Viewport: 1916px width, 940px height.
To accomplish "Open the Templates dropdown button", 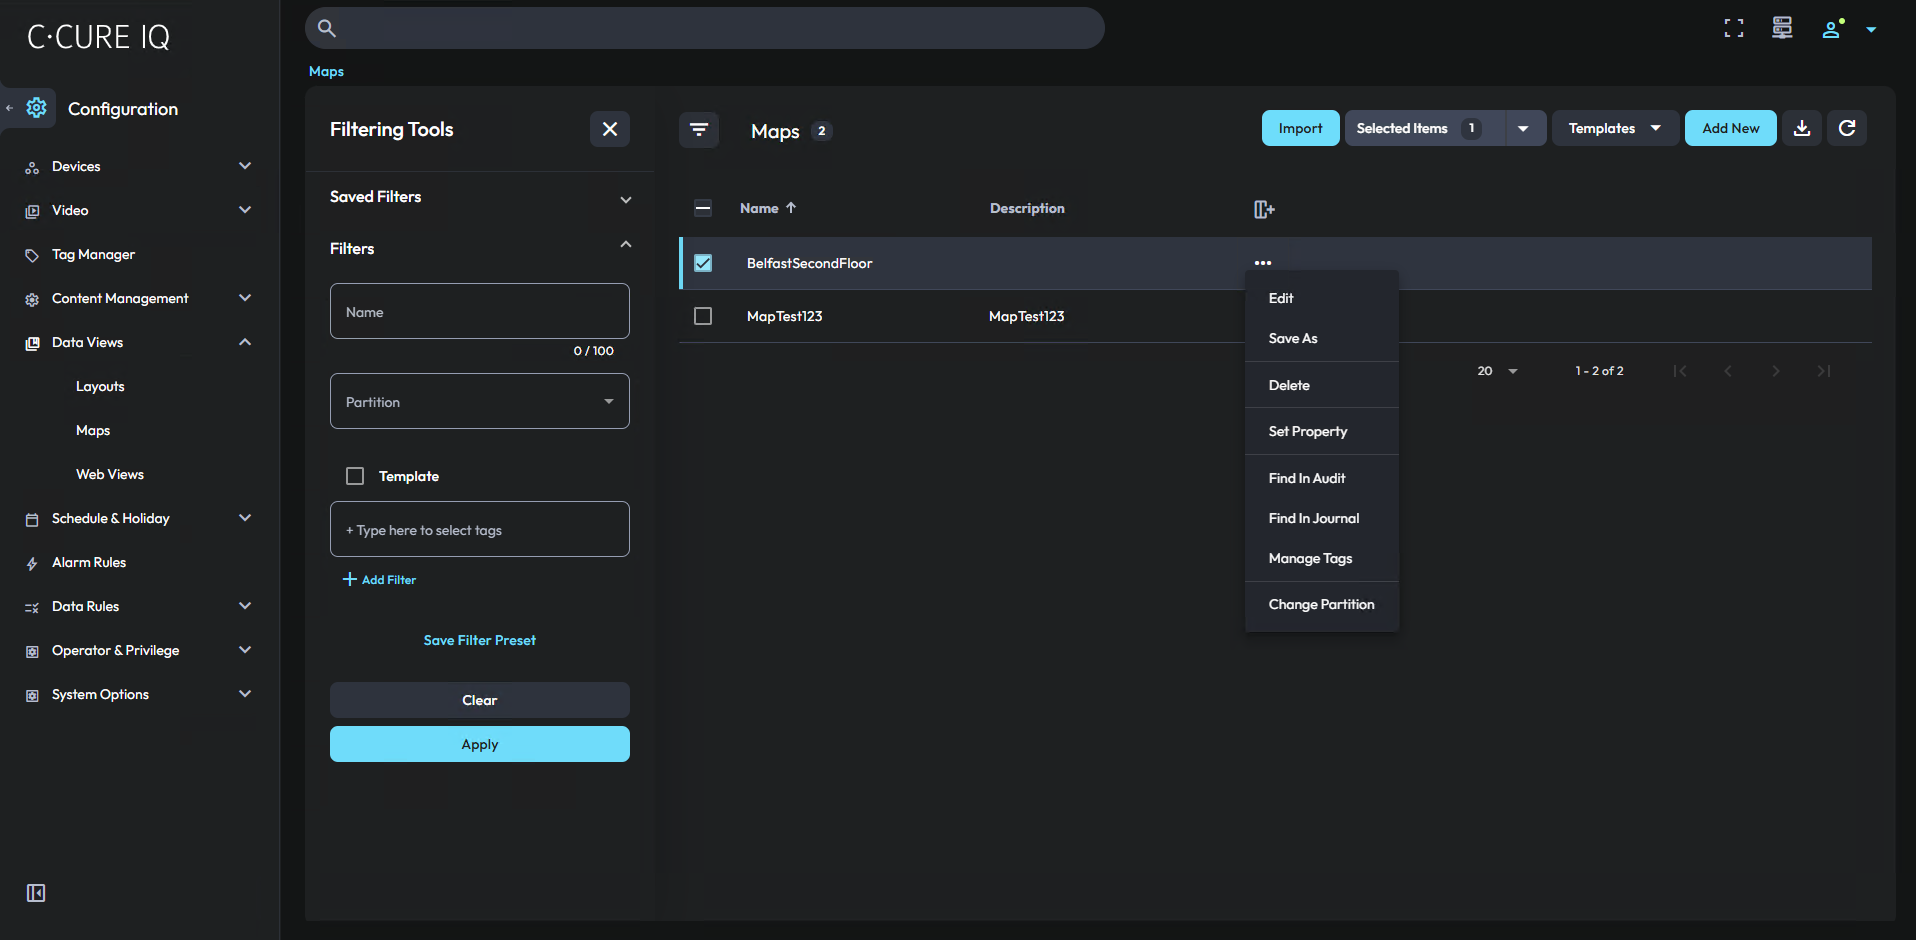I will 1614,128.
